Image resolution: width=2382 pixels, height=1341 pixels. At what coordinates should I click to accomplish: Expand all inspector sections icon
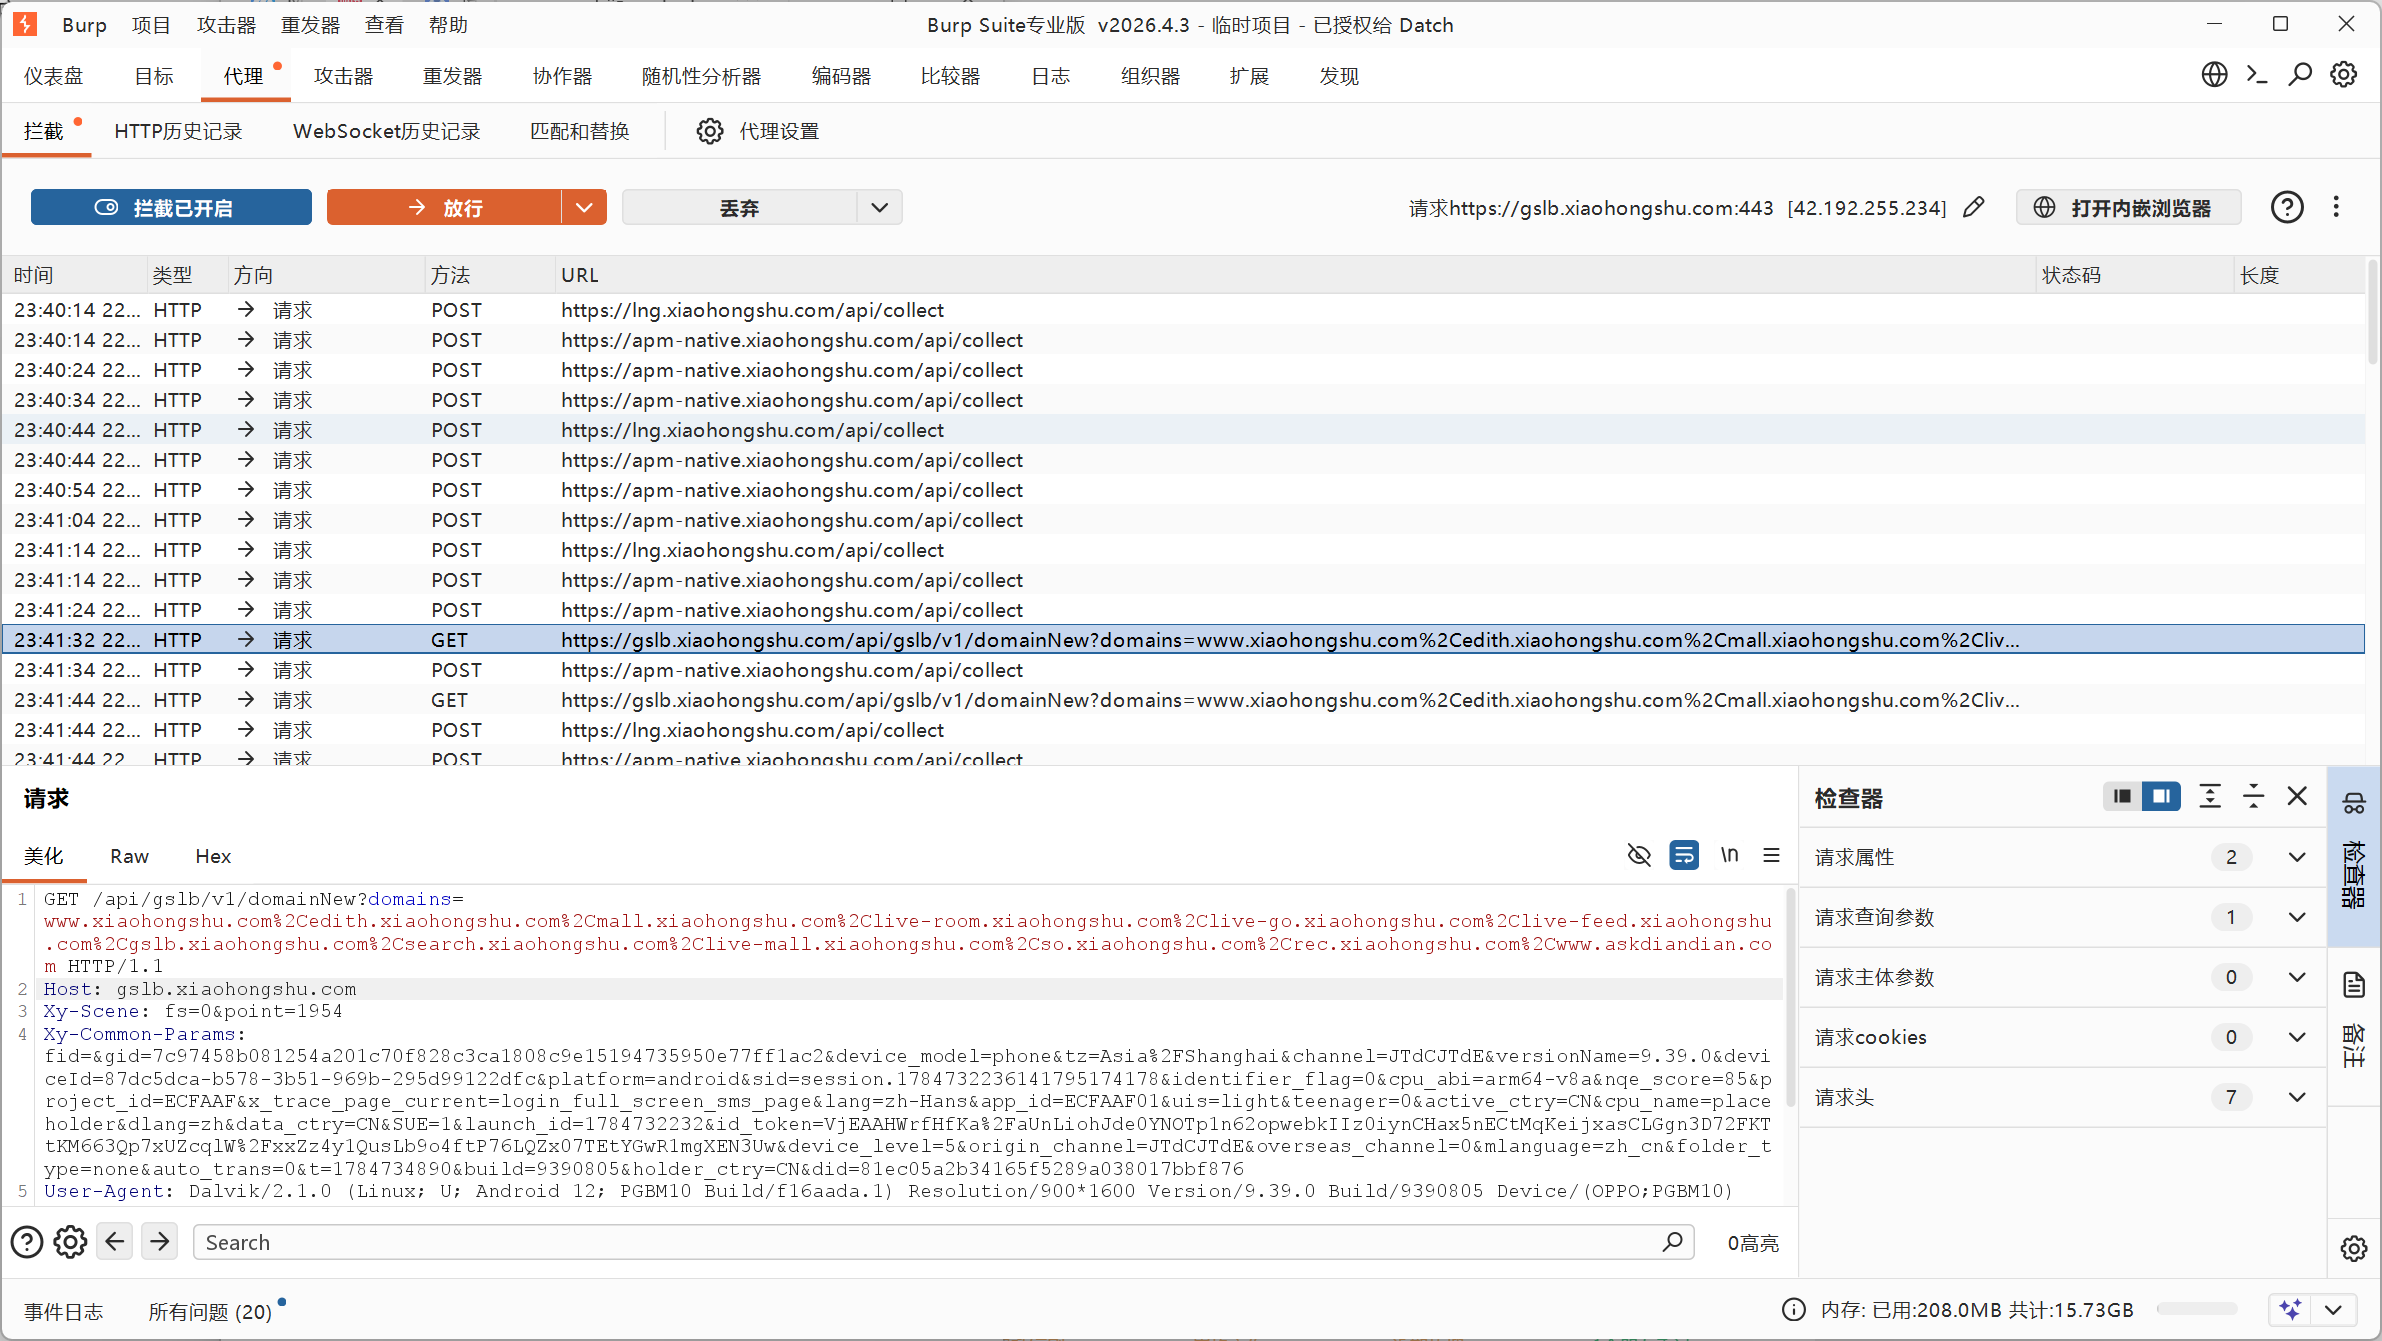coord(2210,796)
